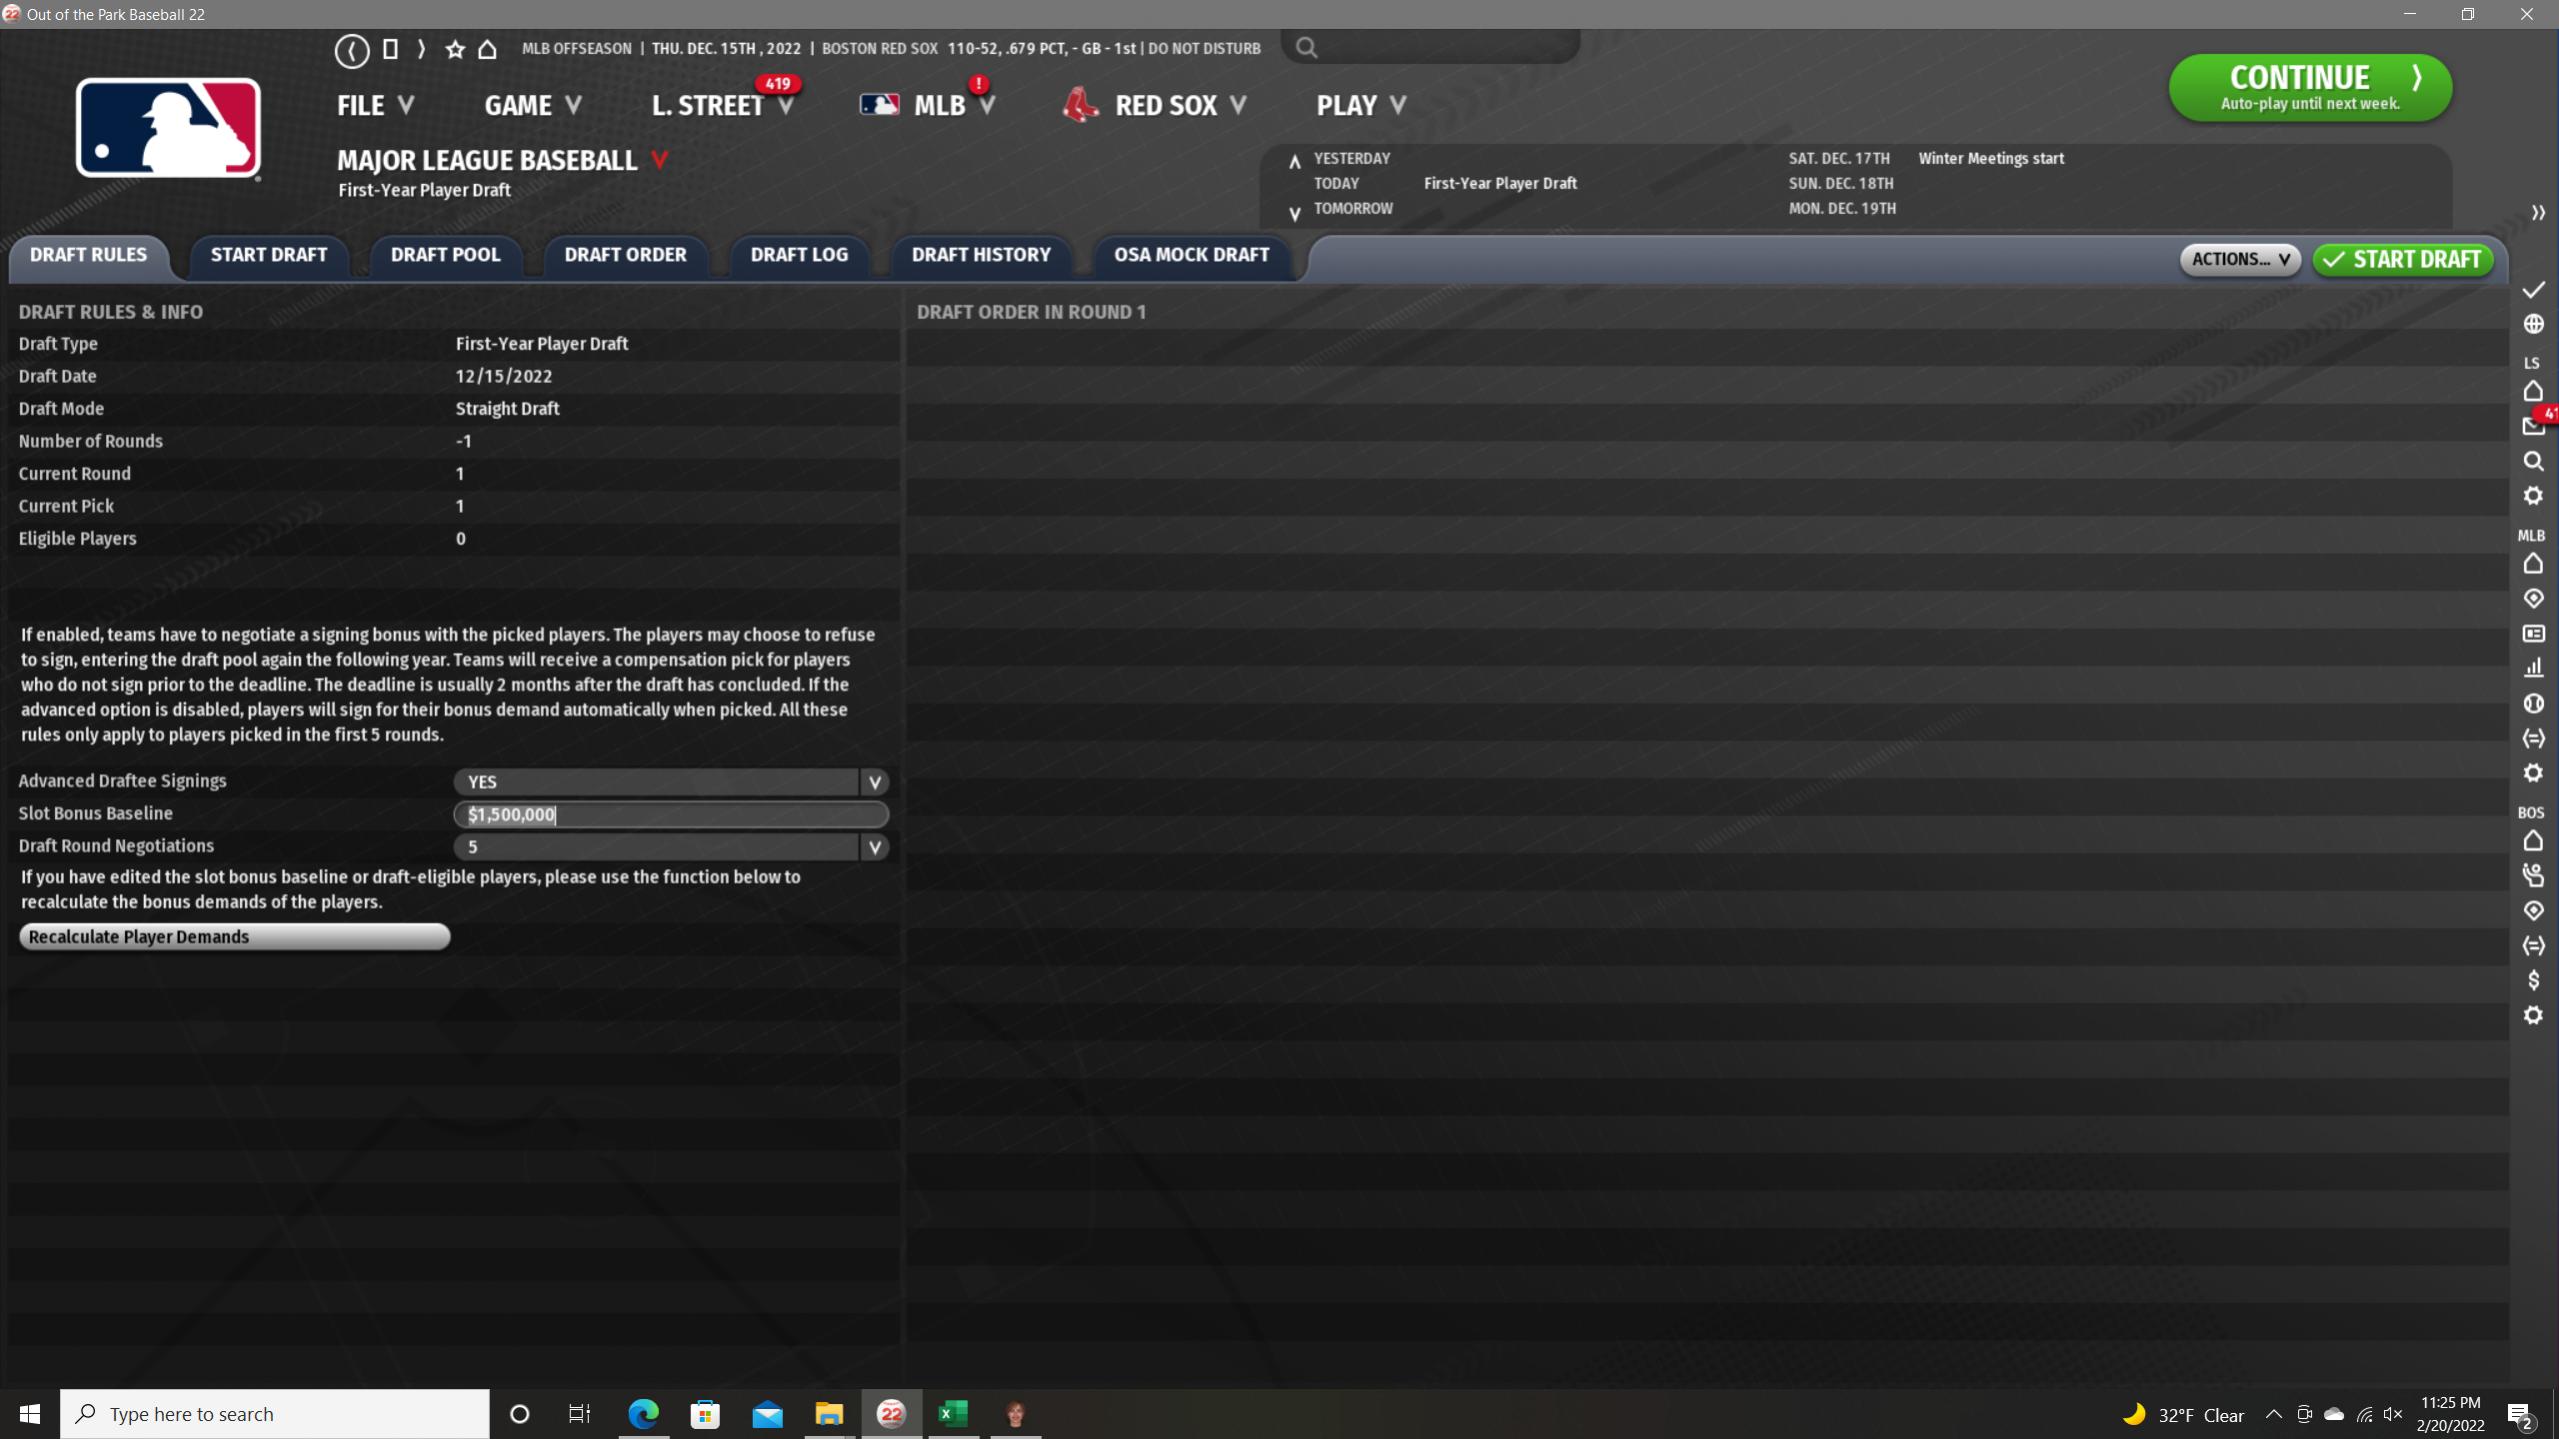
Task: Click the globe icon in sidebar
Action: (x=2533, y=324)
